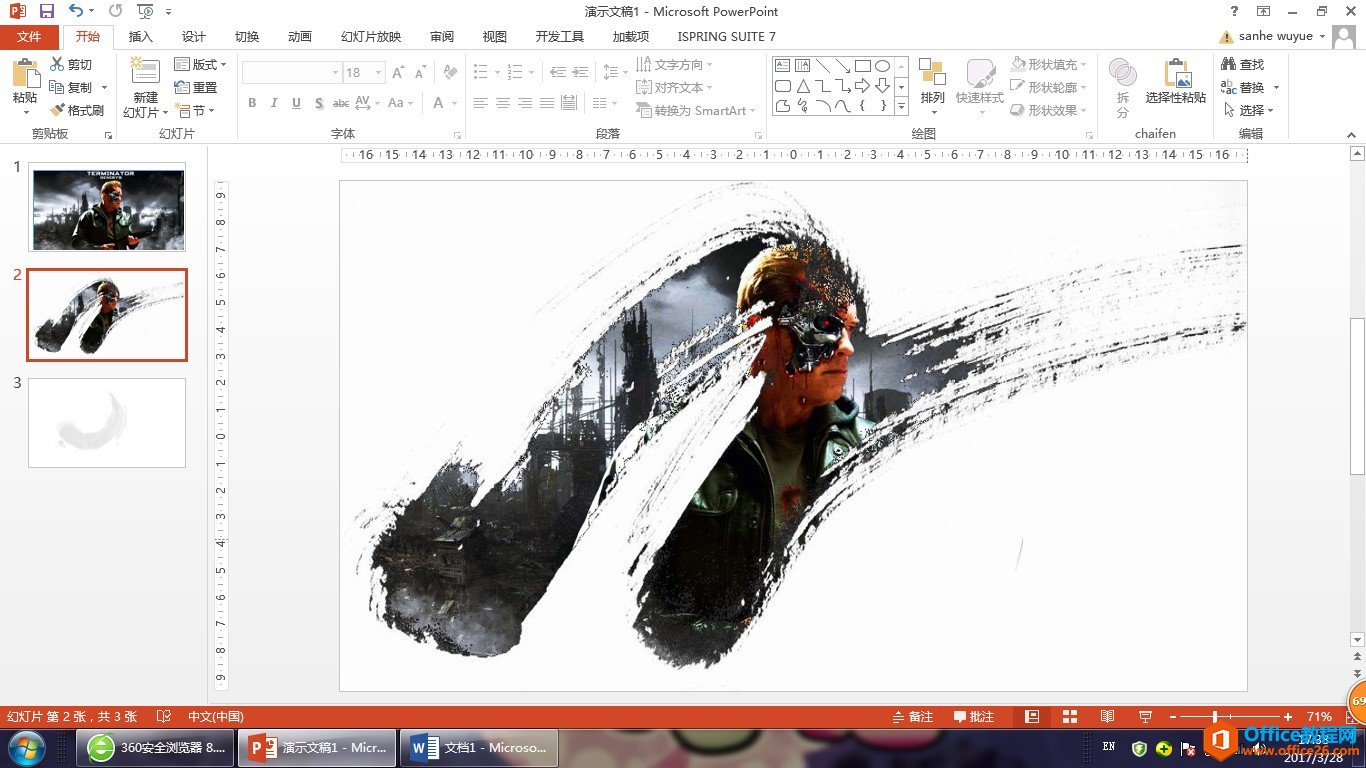Click the Find (查找) binoculars icon

[1229, 64]
